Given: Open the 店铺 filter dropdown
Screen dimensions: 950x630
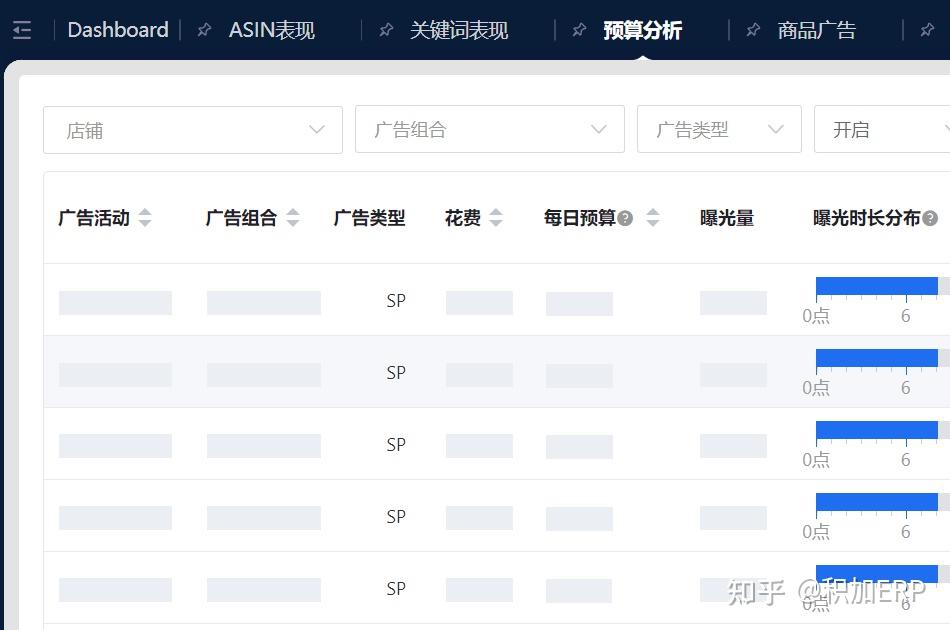Looking at the screenshot, I should click(x=192, y=129).
